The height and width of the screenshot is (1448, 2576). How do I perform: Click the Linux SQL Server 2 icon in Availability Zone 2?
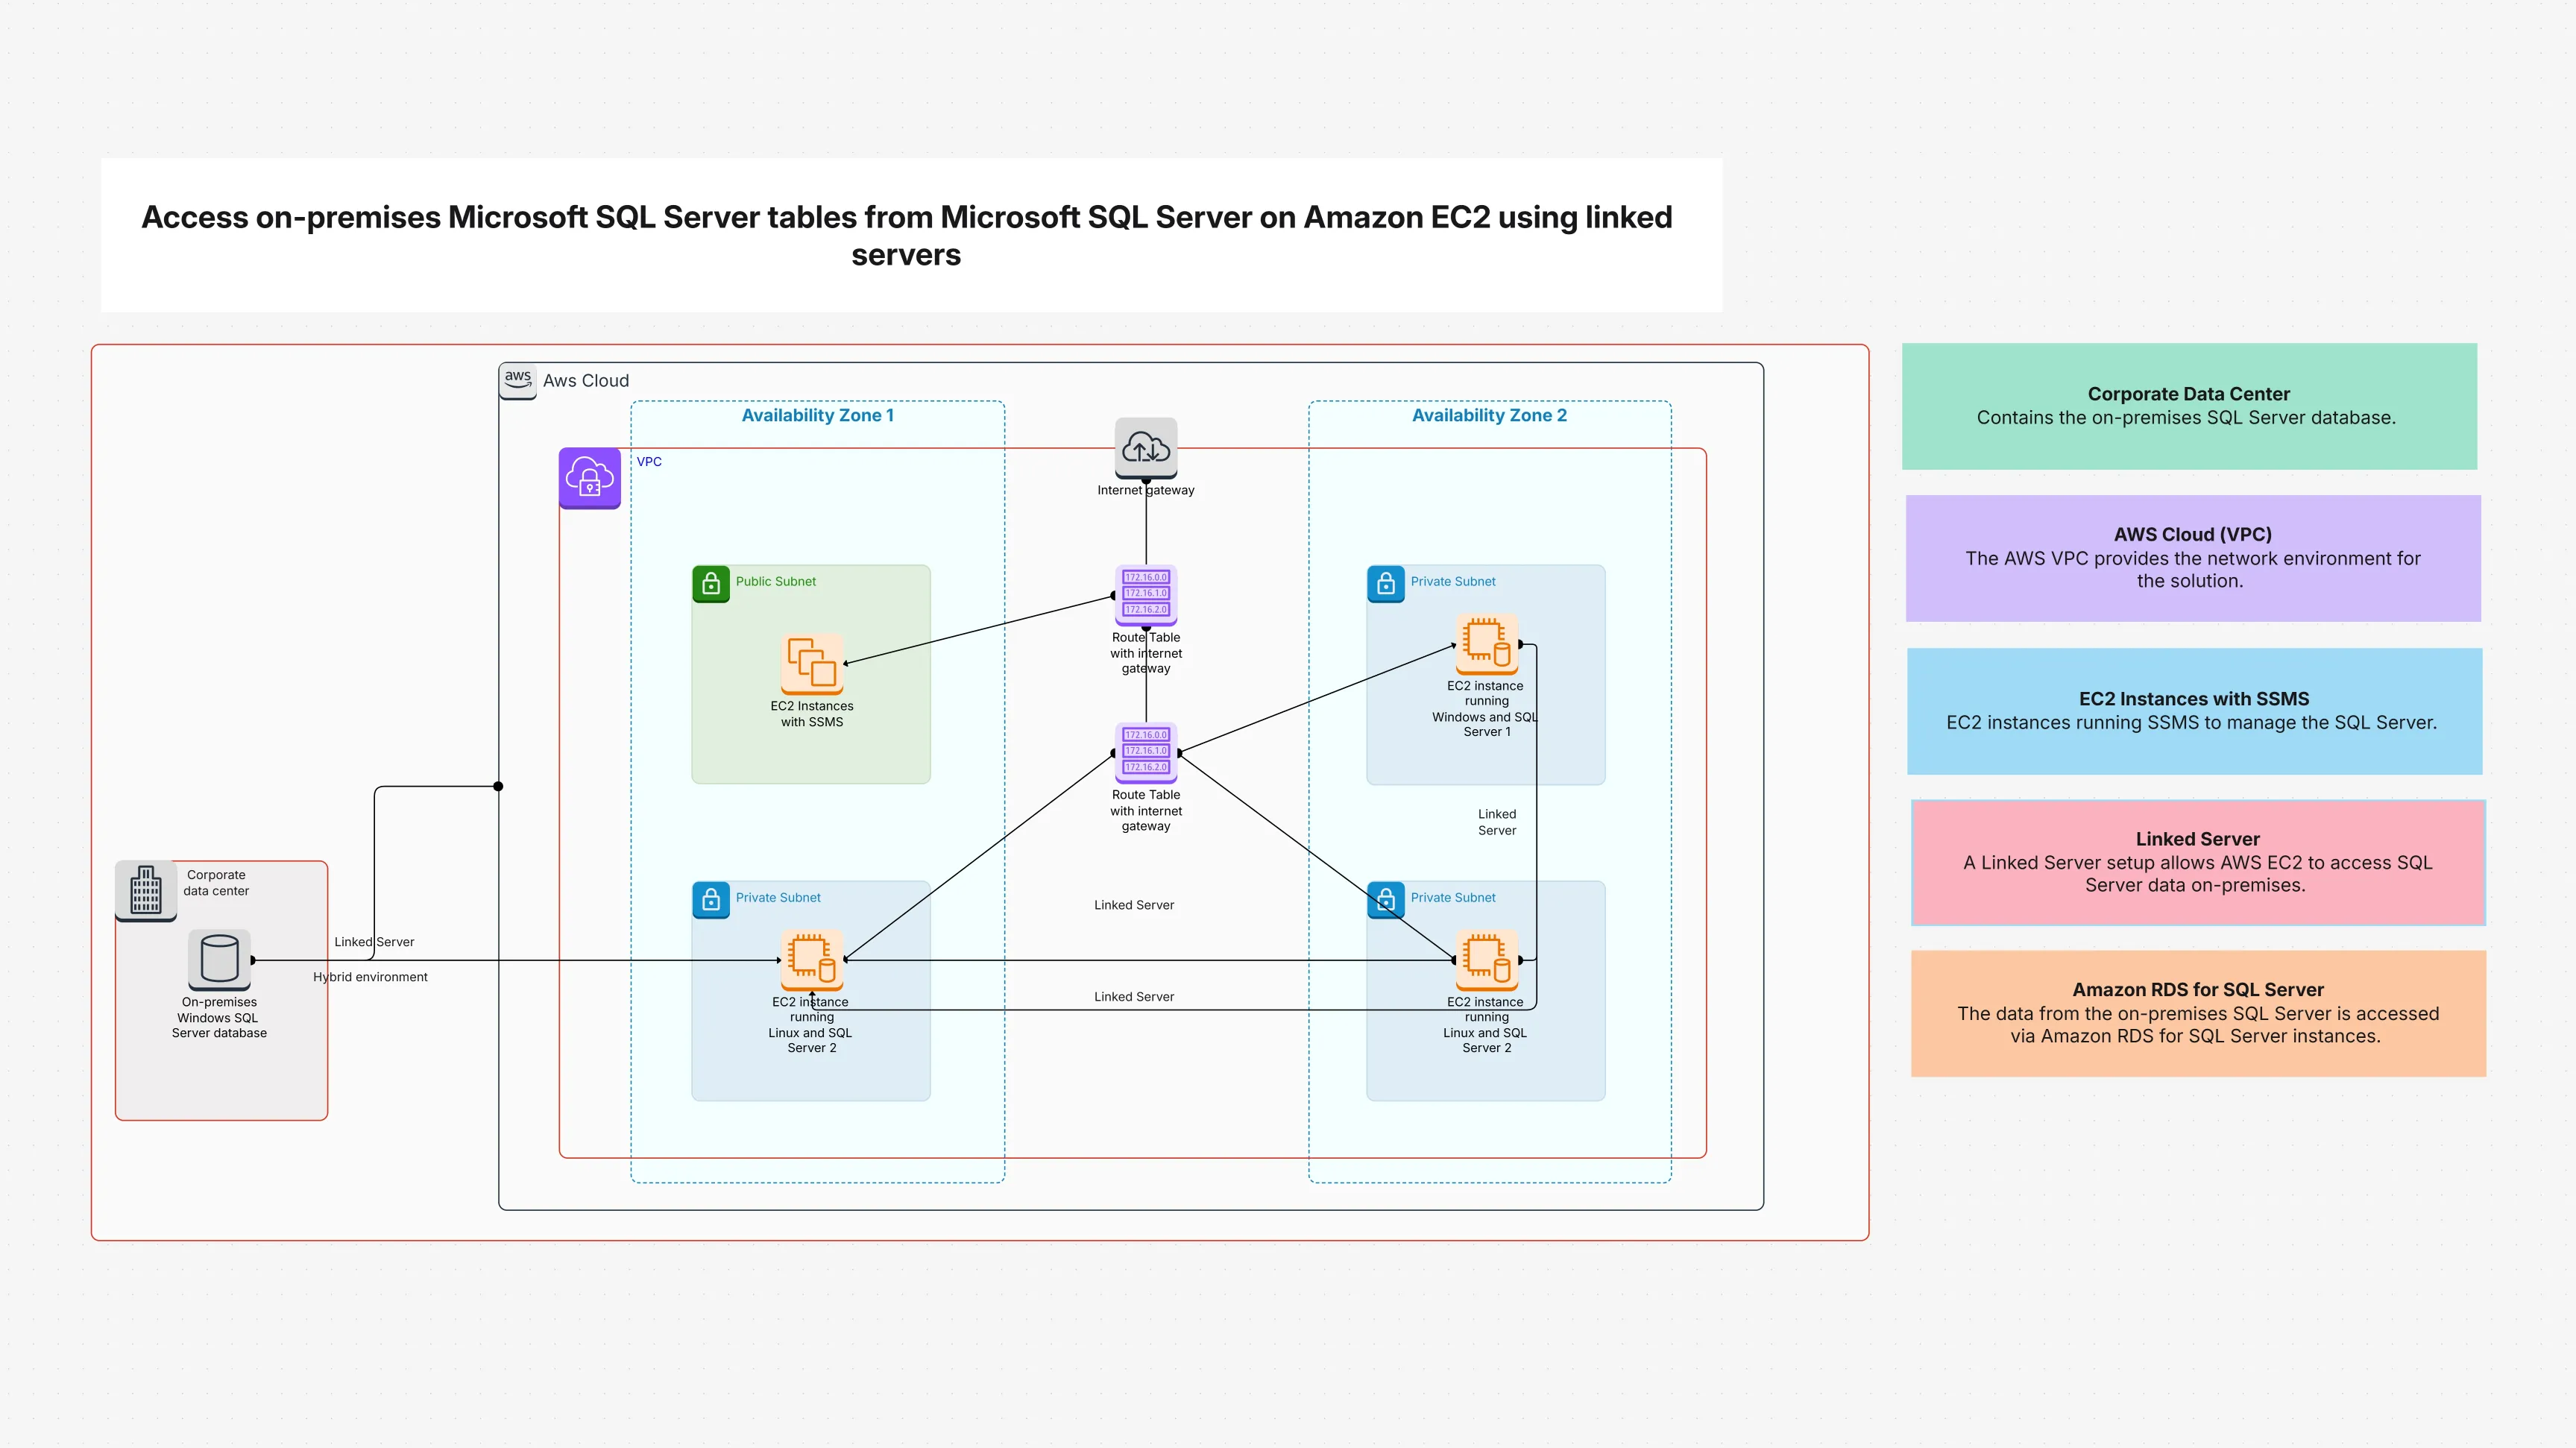pyautogui.click(x=1486, y=962)
